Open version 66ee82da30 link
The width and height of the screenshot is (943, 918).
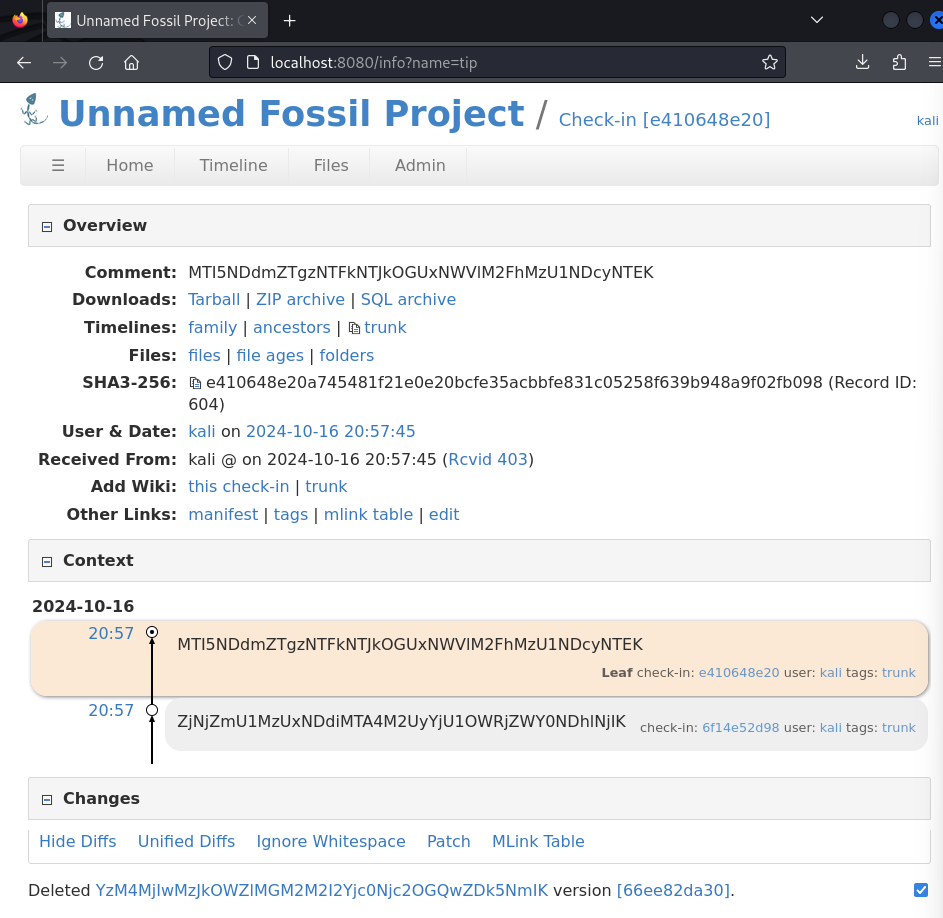(673, 890)
